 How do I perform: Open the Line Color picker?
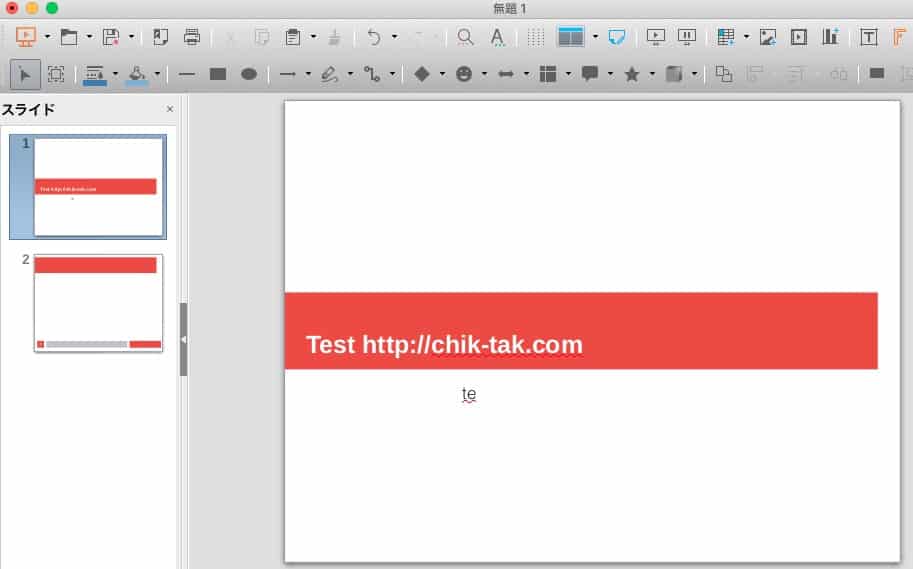pos(94,75)
